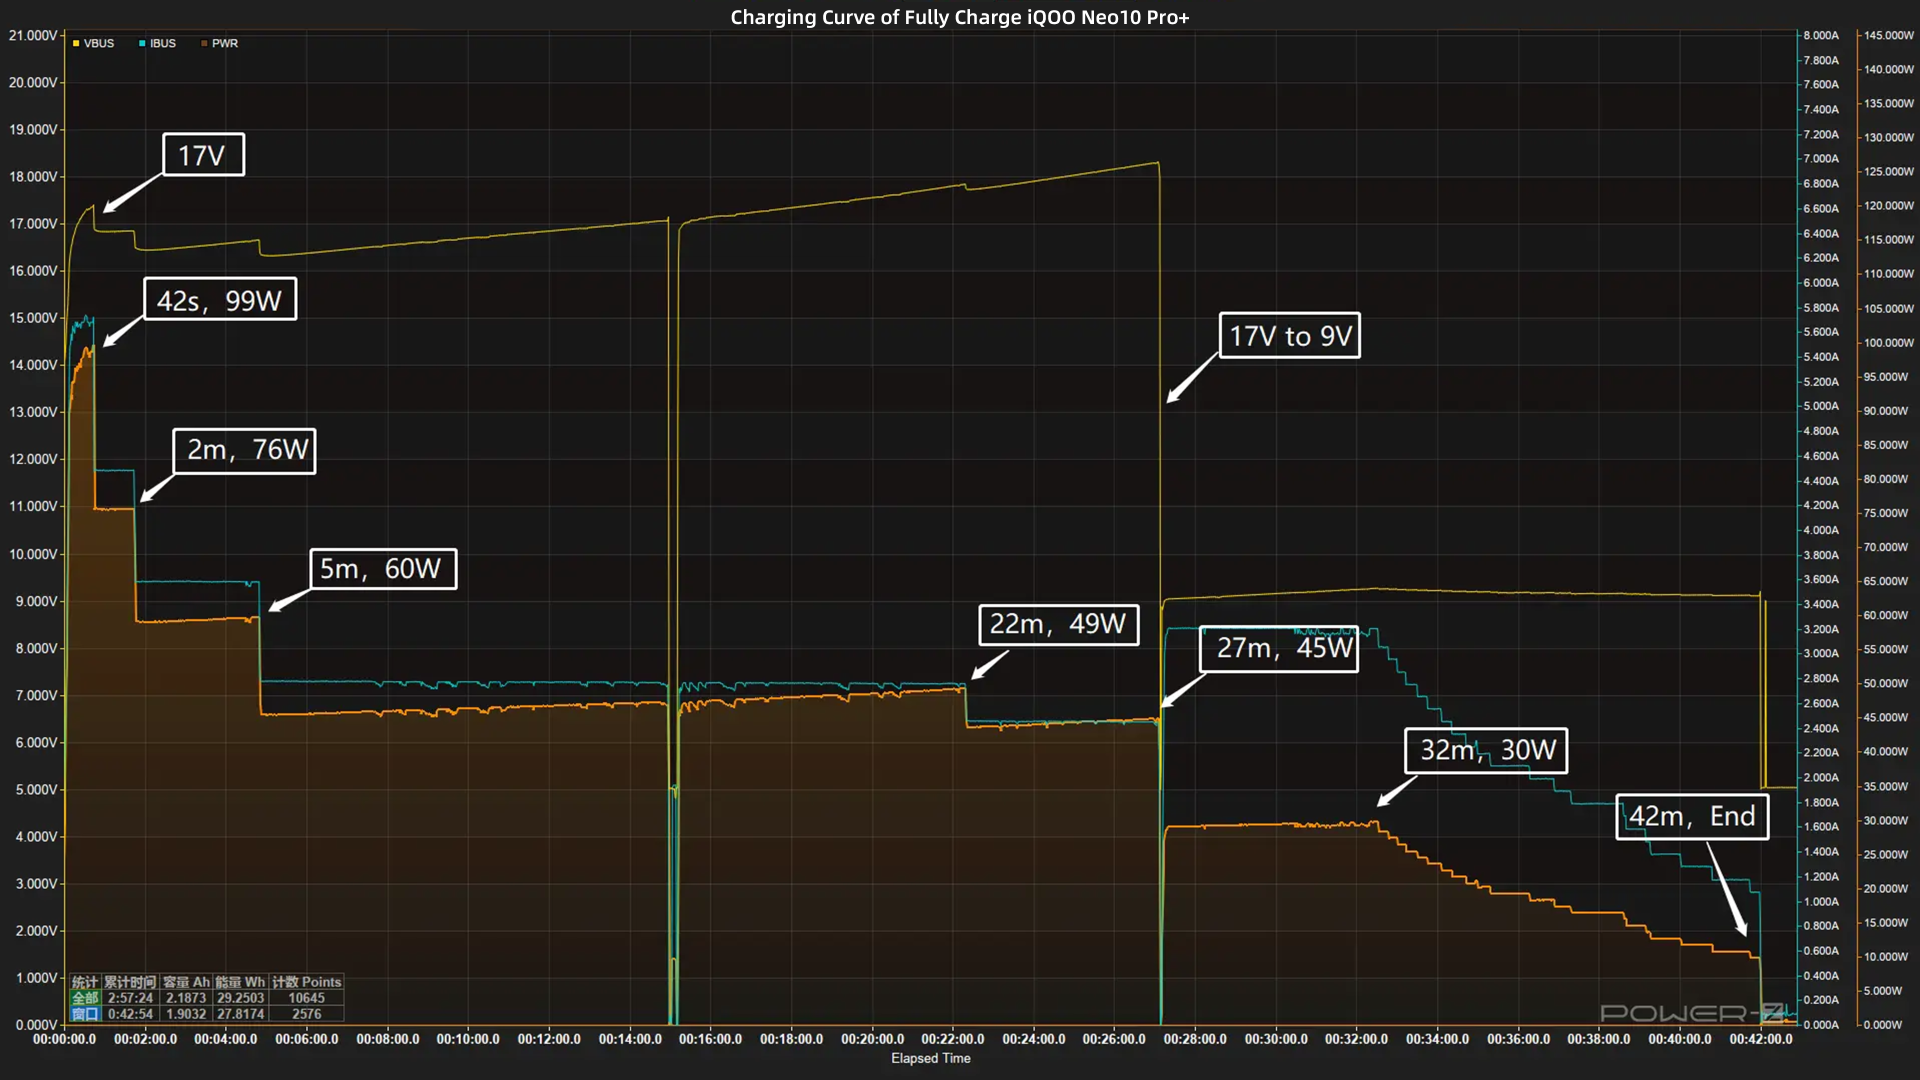
Task: Select the points count '10645'
Action: click(306, 998)
